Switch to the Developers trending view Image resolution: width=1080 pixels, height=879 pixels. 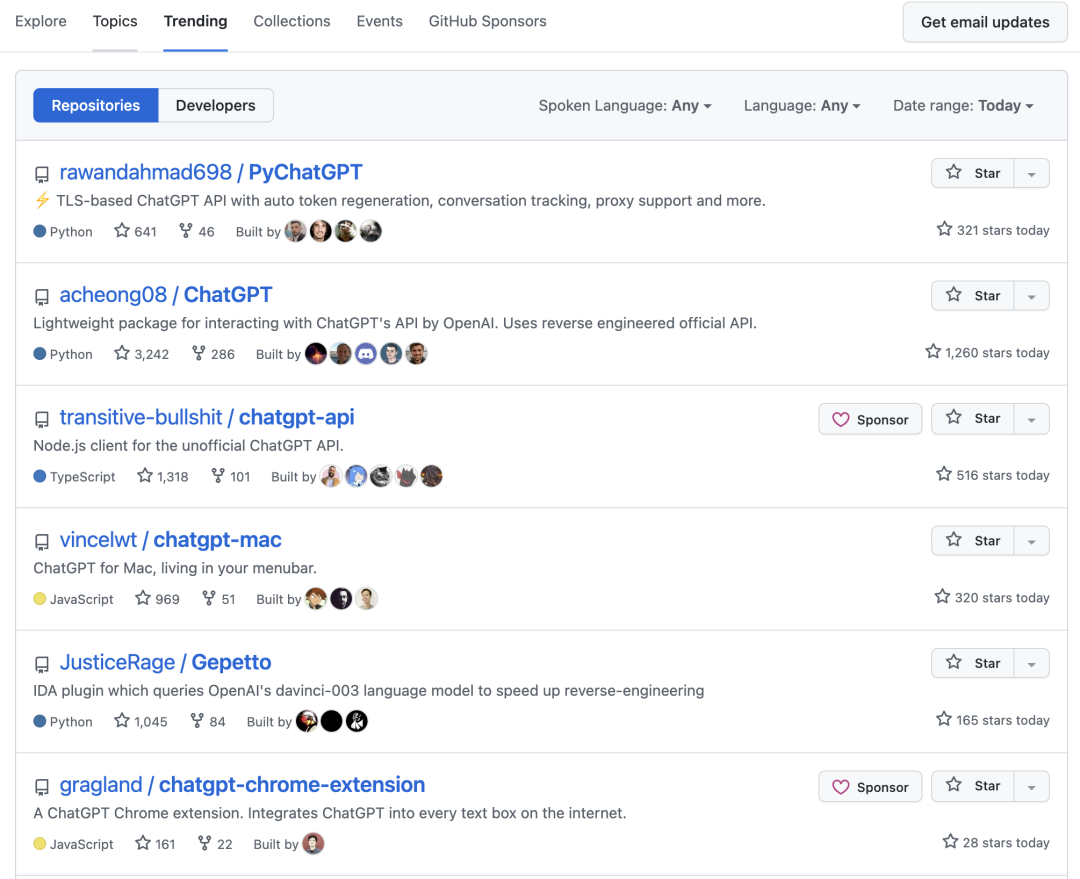216,105
